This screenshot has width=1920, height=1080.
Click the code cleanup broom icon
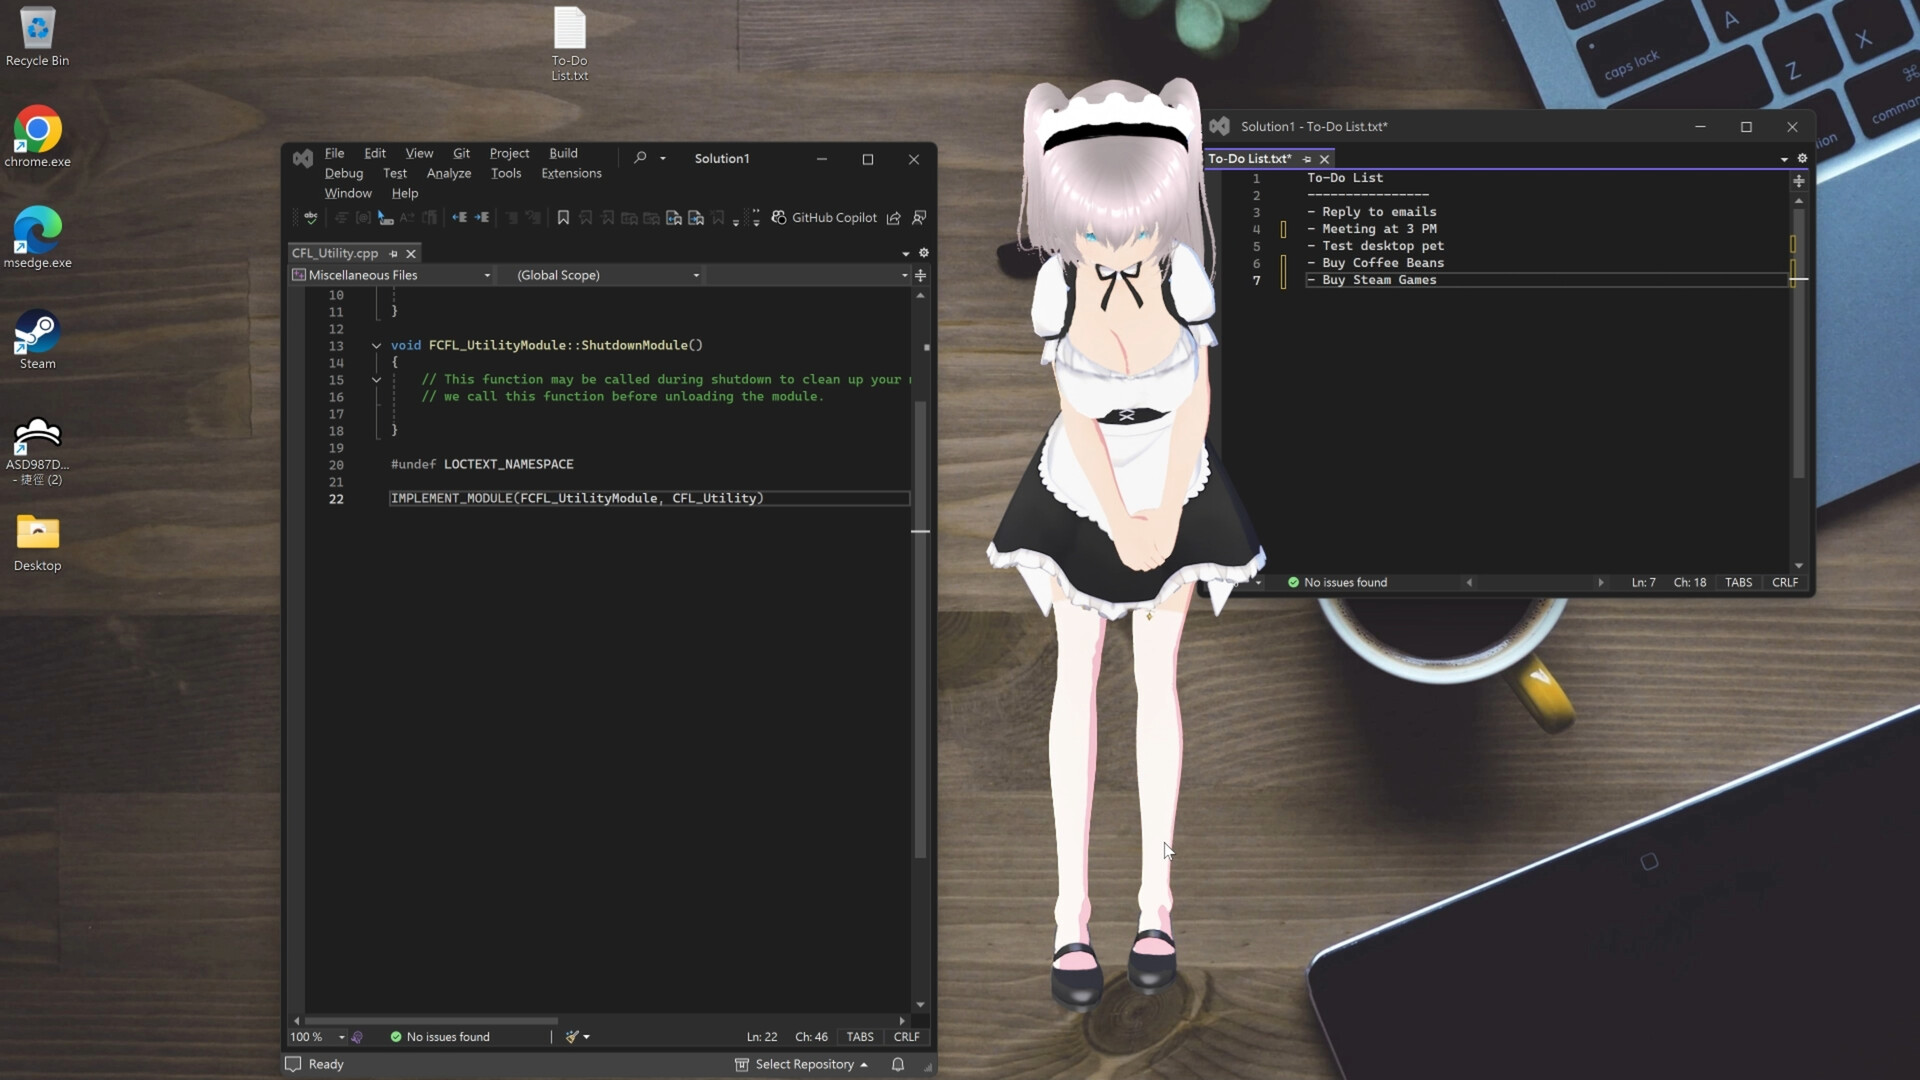[572, 1037]
